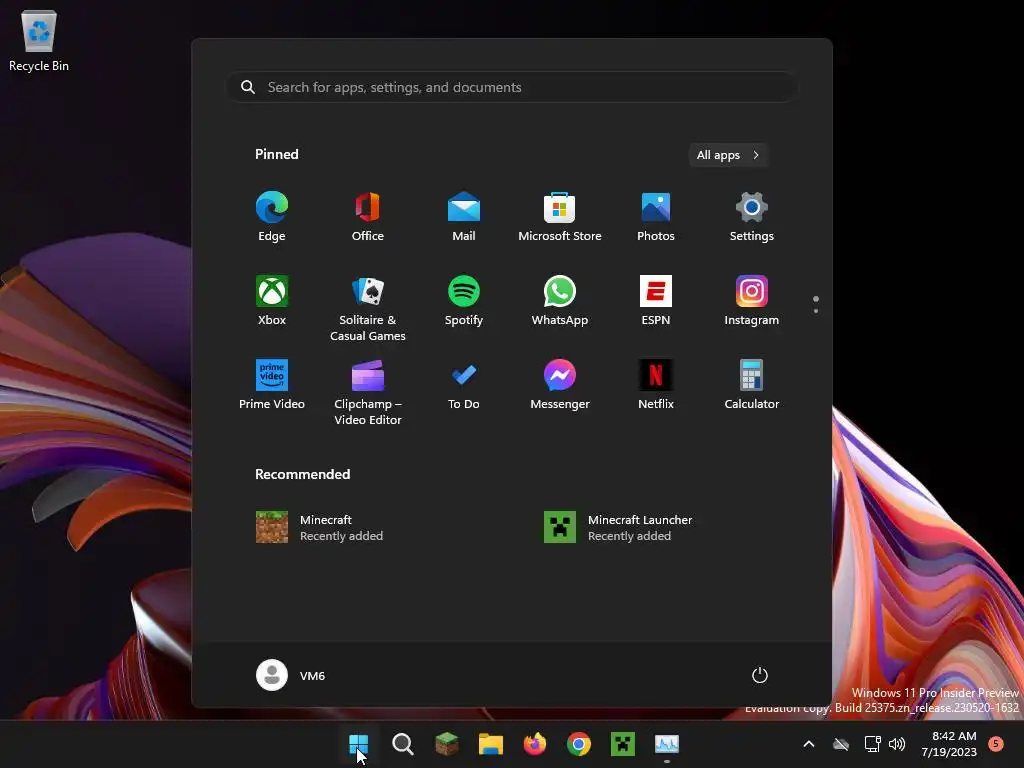
Task: Open WhatsApp
Action: 560,301
